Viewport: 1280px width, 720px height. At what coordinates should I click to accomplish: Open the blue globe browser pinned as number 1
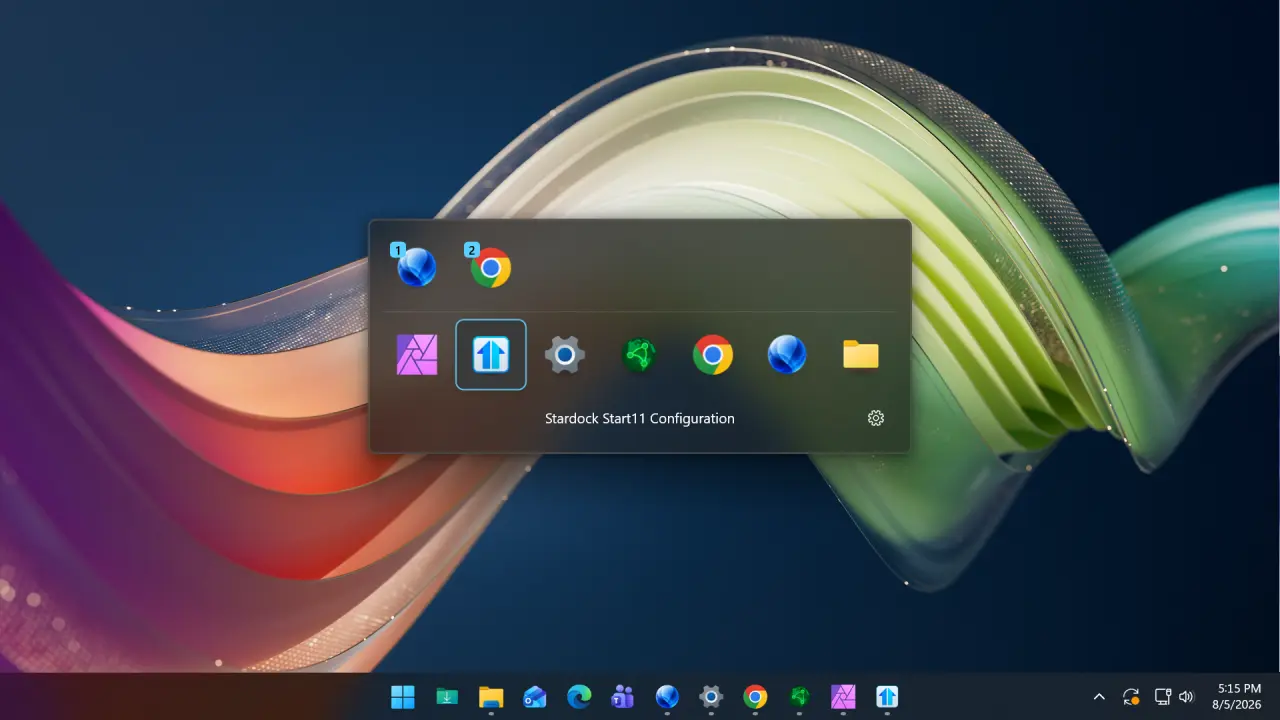[x=415, y=267]
